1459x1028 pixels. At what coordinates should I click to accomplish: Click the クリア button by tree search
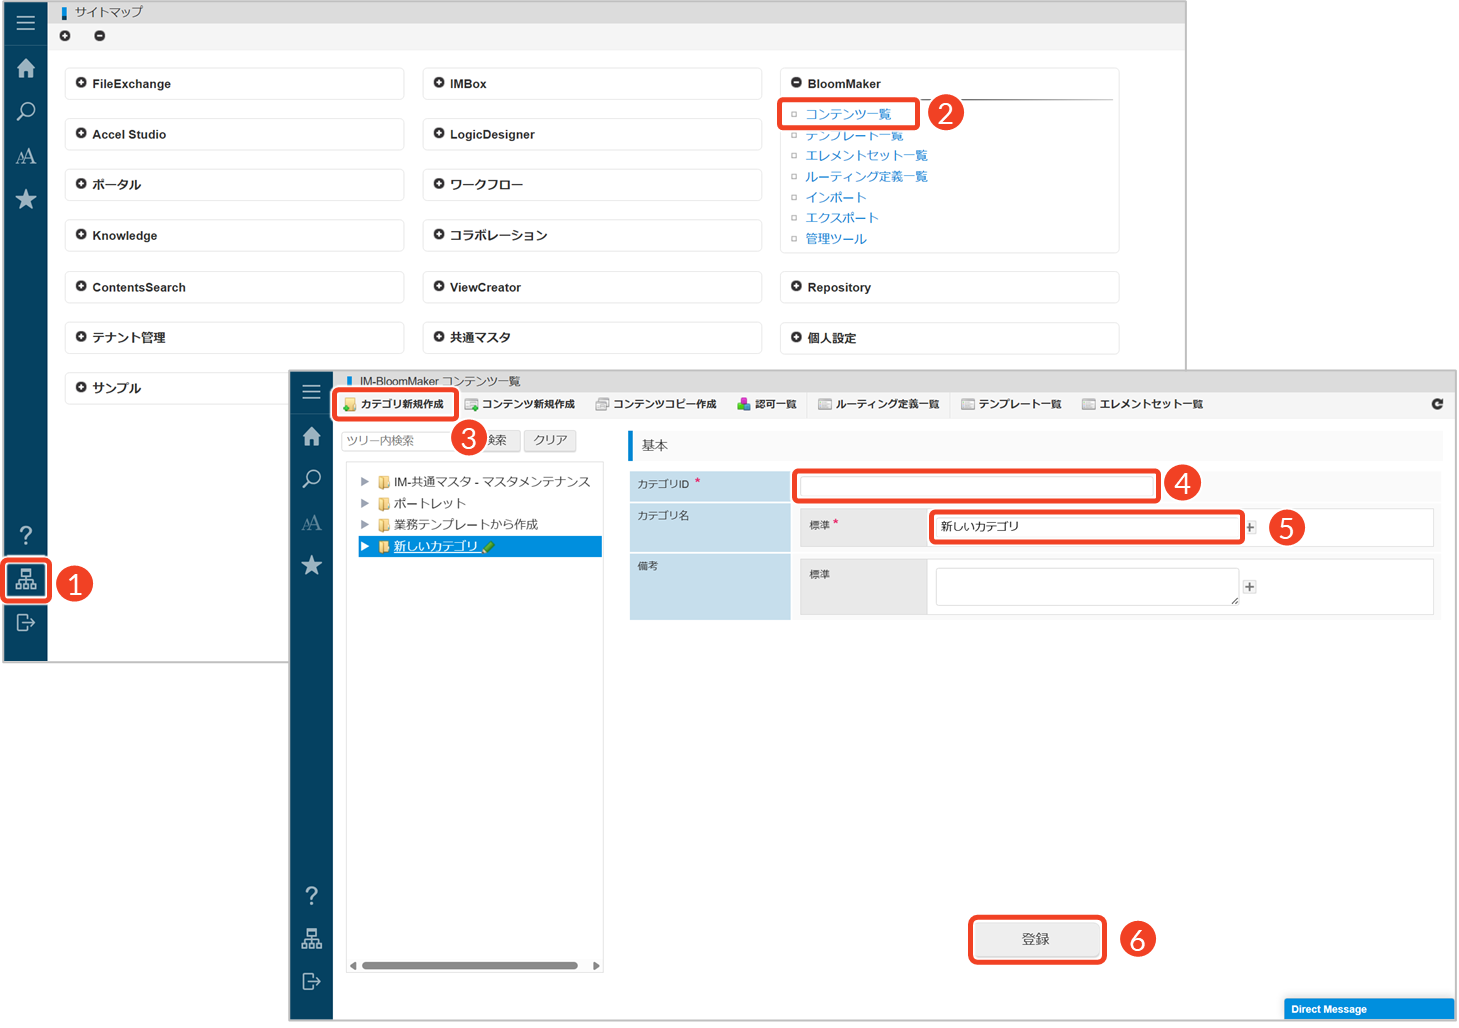[550, 440]
